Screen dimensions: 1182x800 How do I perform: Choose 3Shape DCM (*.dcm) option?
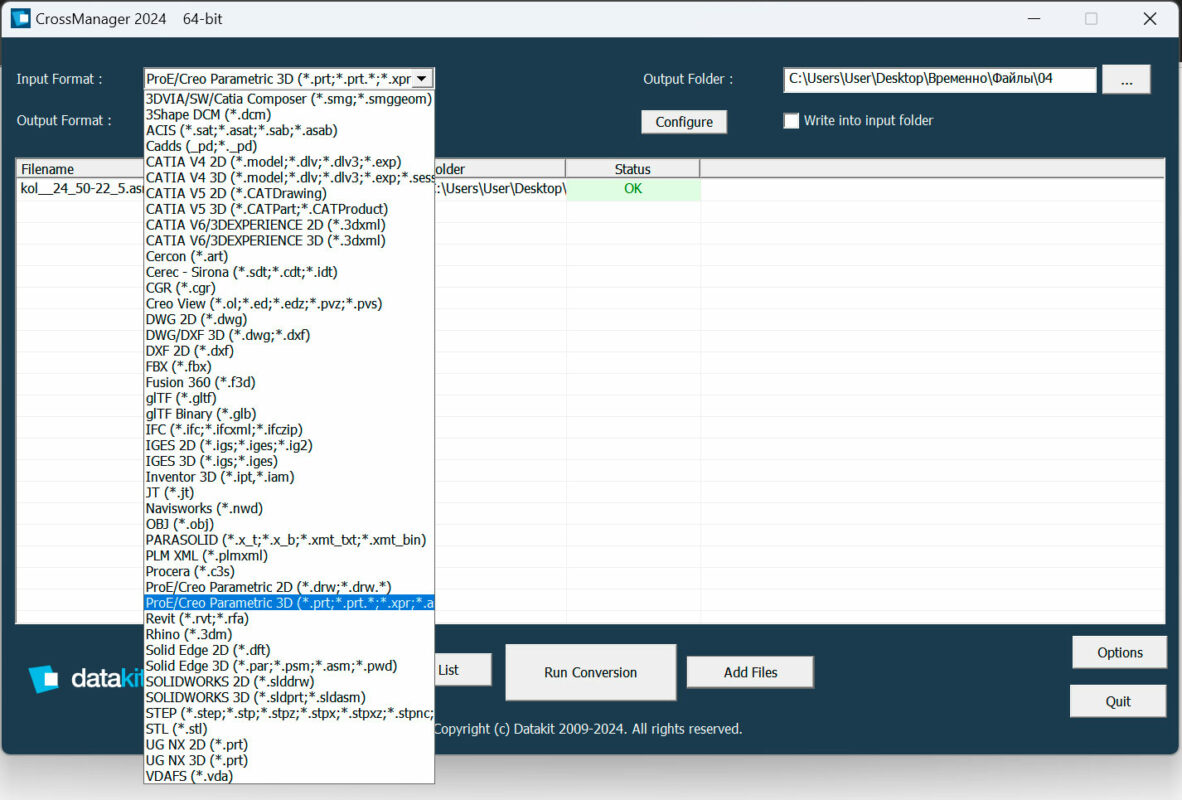click(289, 115)
